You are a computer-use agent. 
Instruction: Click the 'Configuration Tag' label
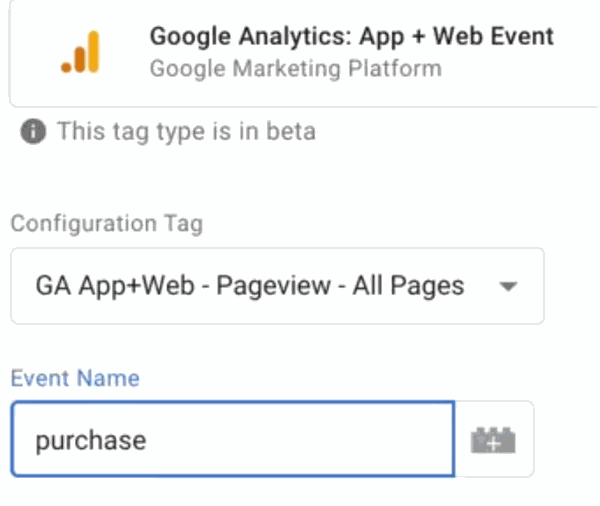coord(106,223)
